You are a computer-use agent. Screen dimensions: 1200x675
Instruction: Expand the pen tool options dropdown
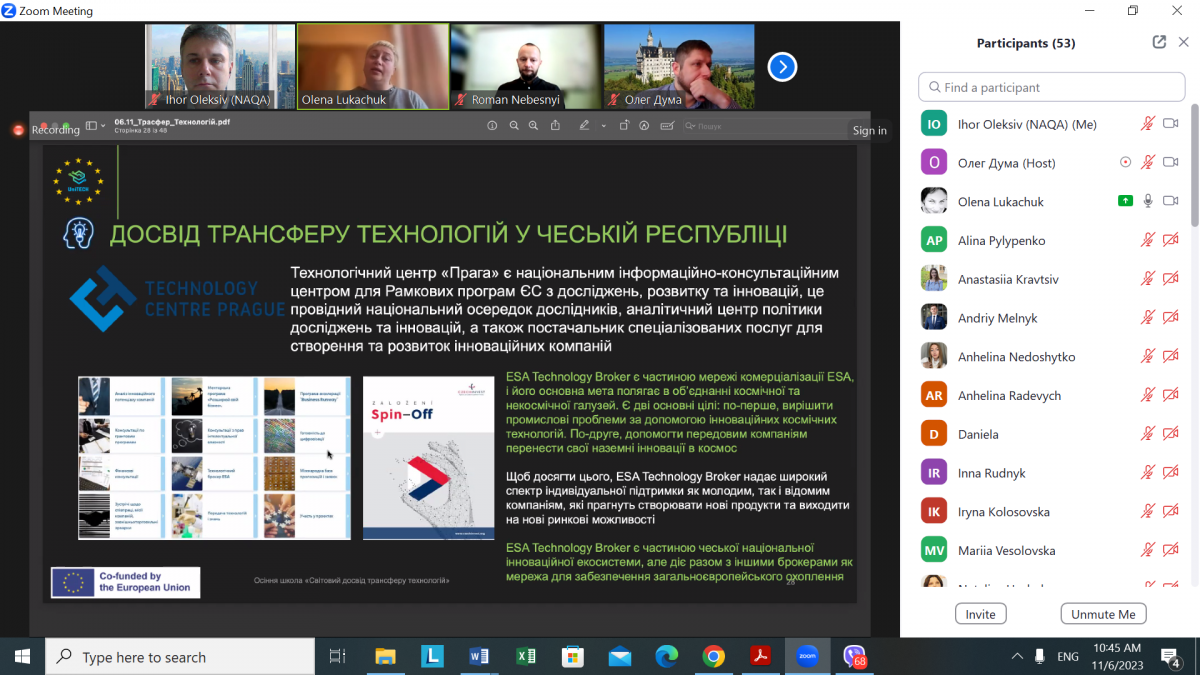603,126
